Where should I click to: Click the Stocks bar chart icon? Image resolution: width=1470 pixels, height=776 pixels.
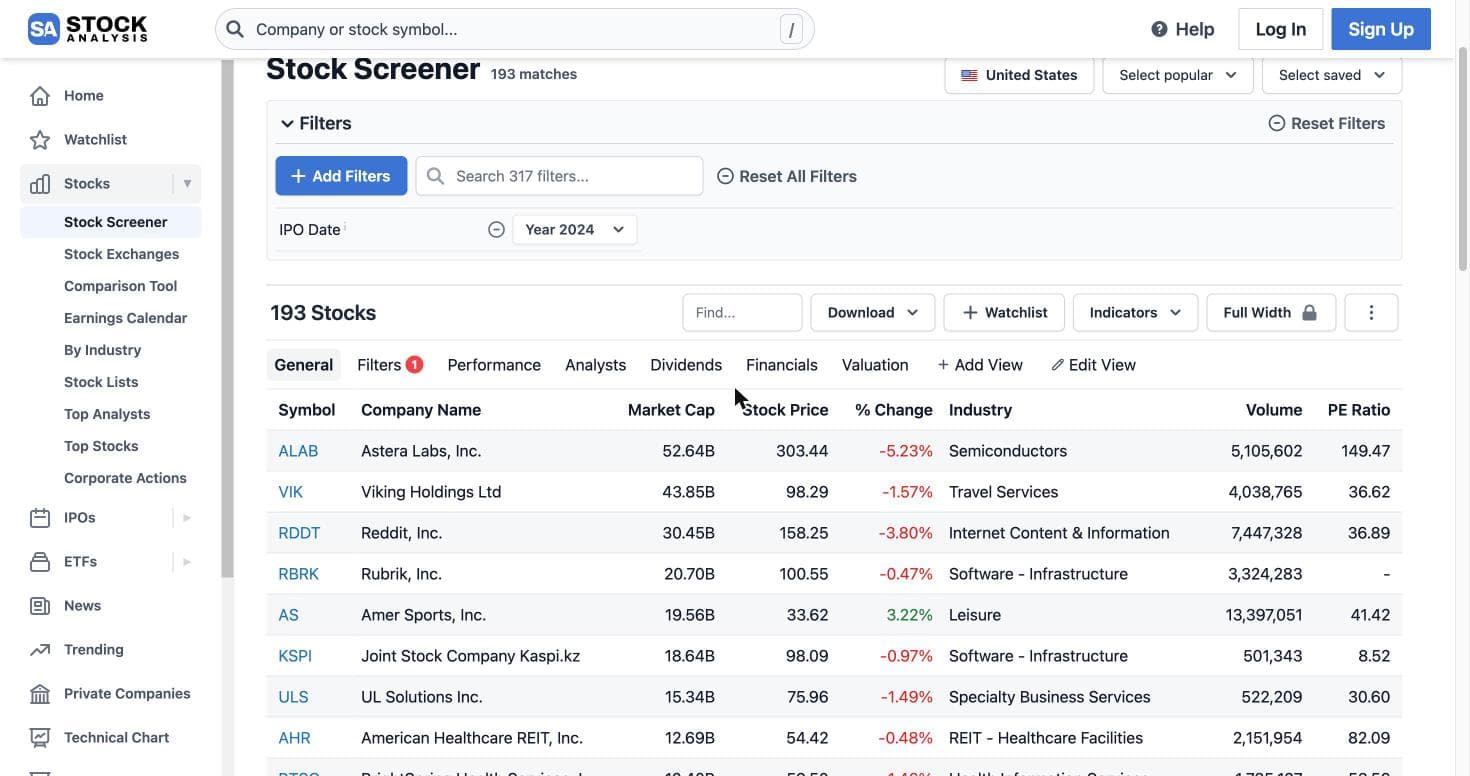[40, 184]
